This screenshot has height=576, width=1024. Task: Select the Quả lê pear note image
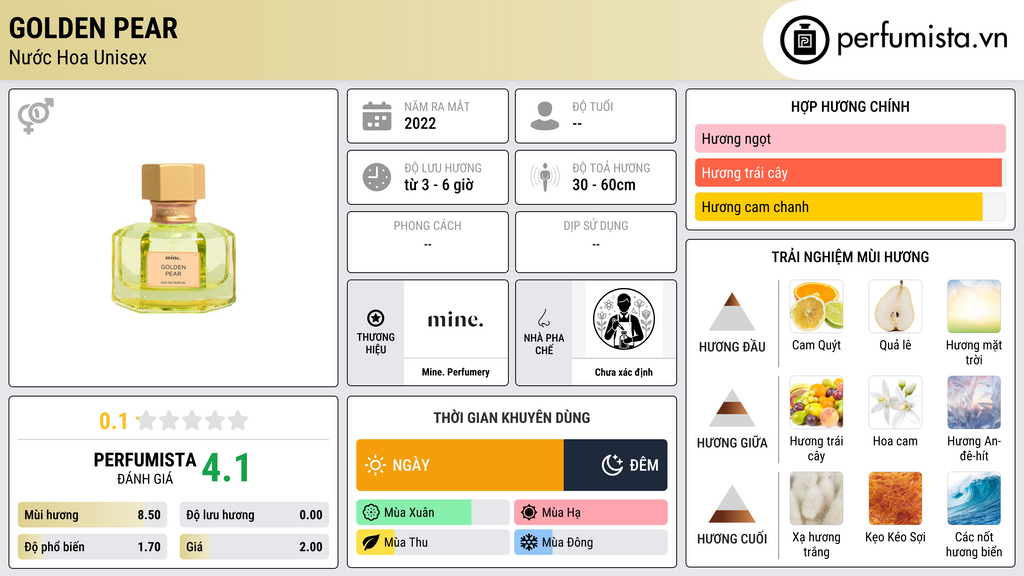coord(895,306)
